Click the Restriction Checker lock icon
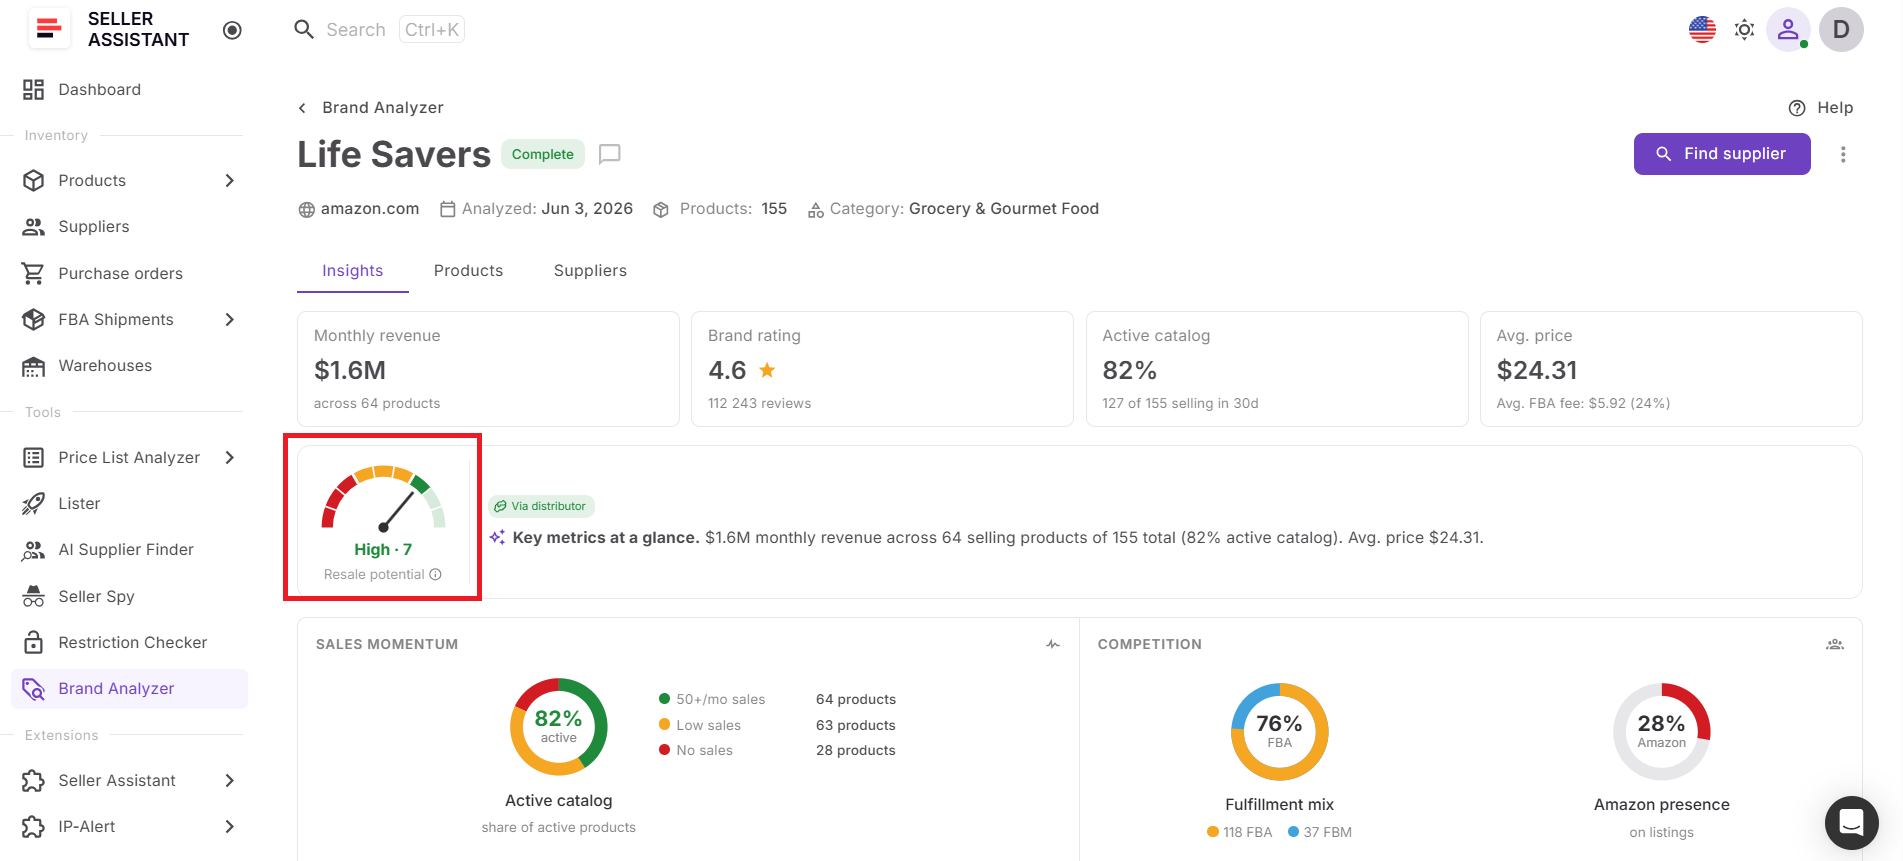This screenshot has height=861, width=1903. (x=33, y=643)
